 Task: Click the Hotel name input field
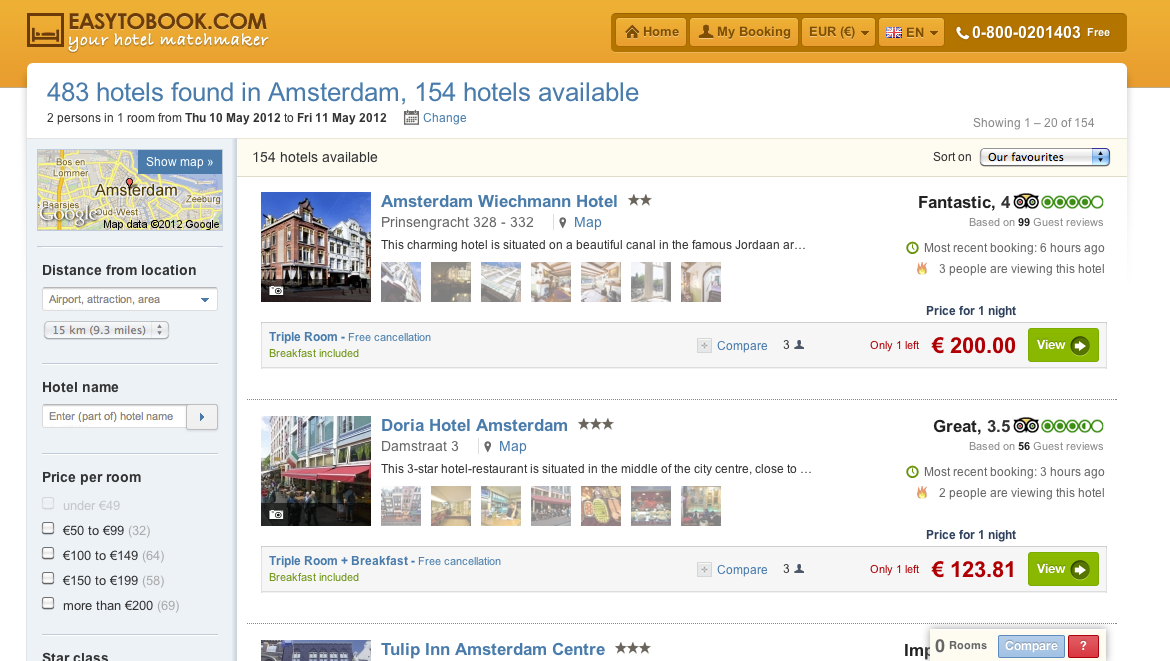point(113,416)
